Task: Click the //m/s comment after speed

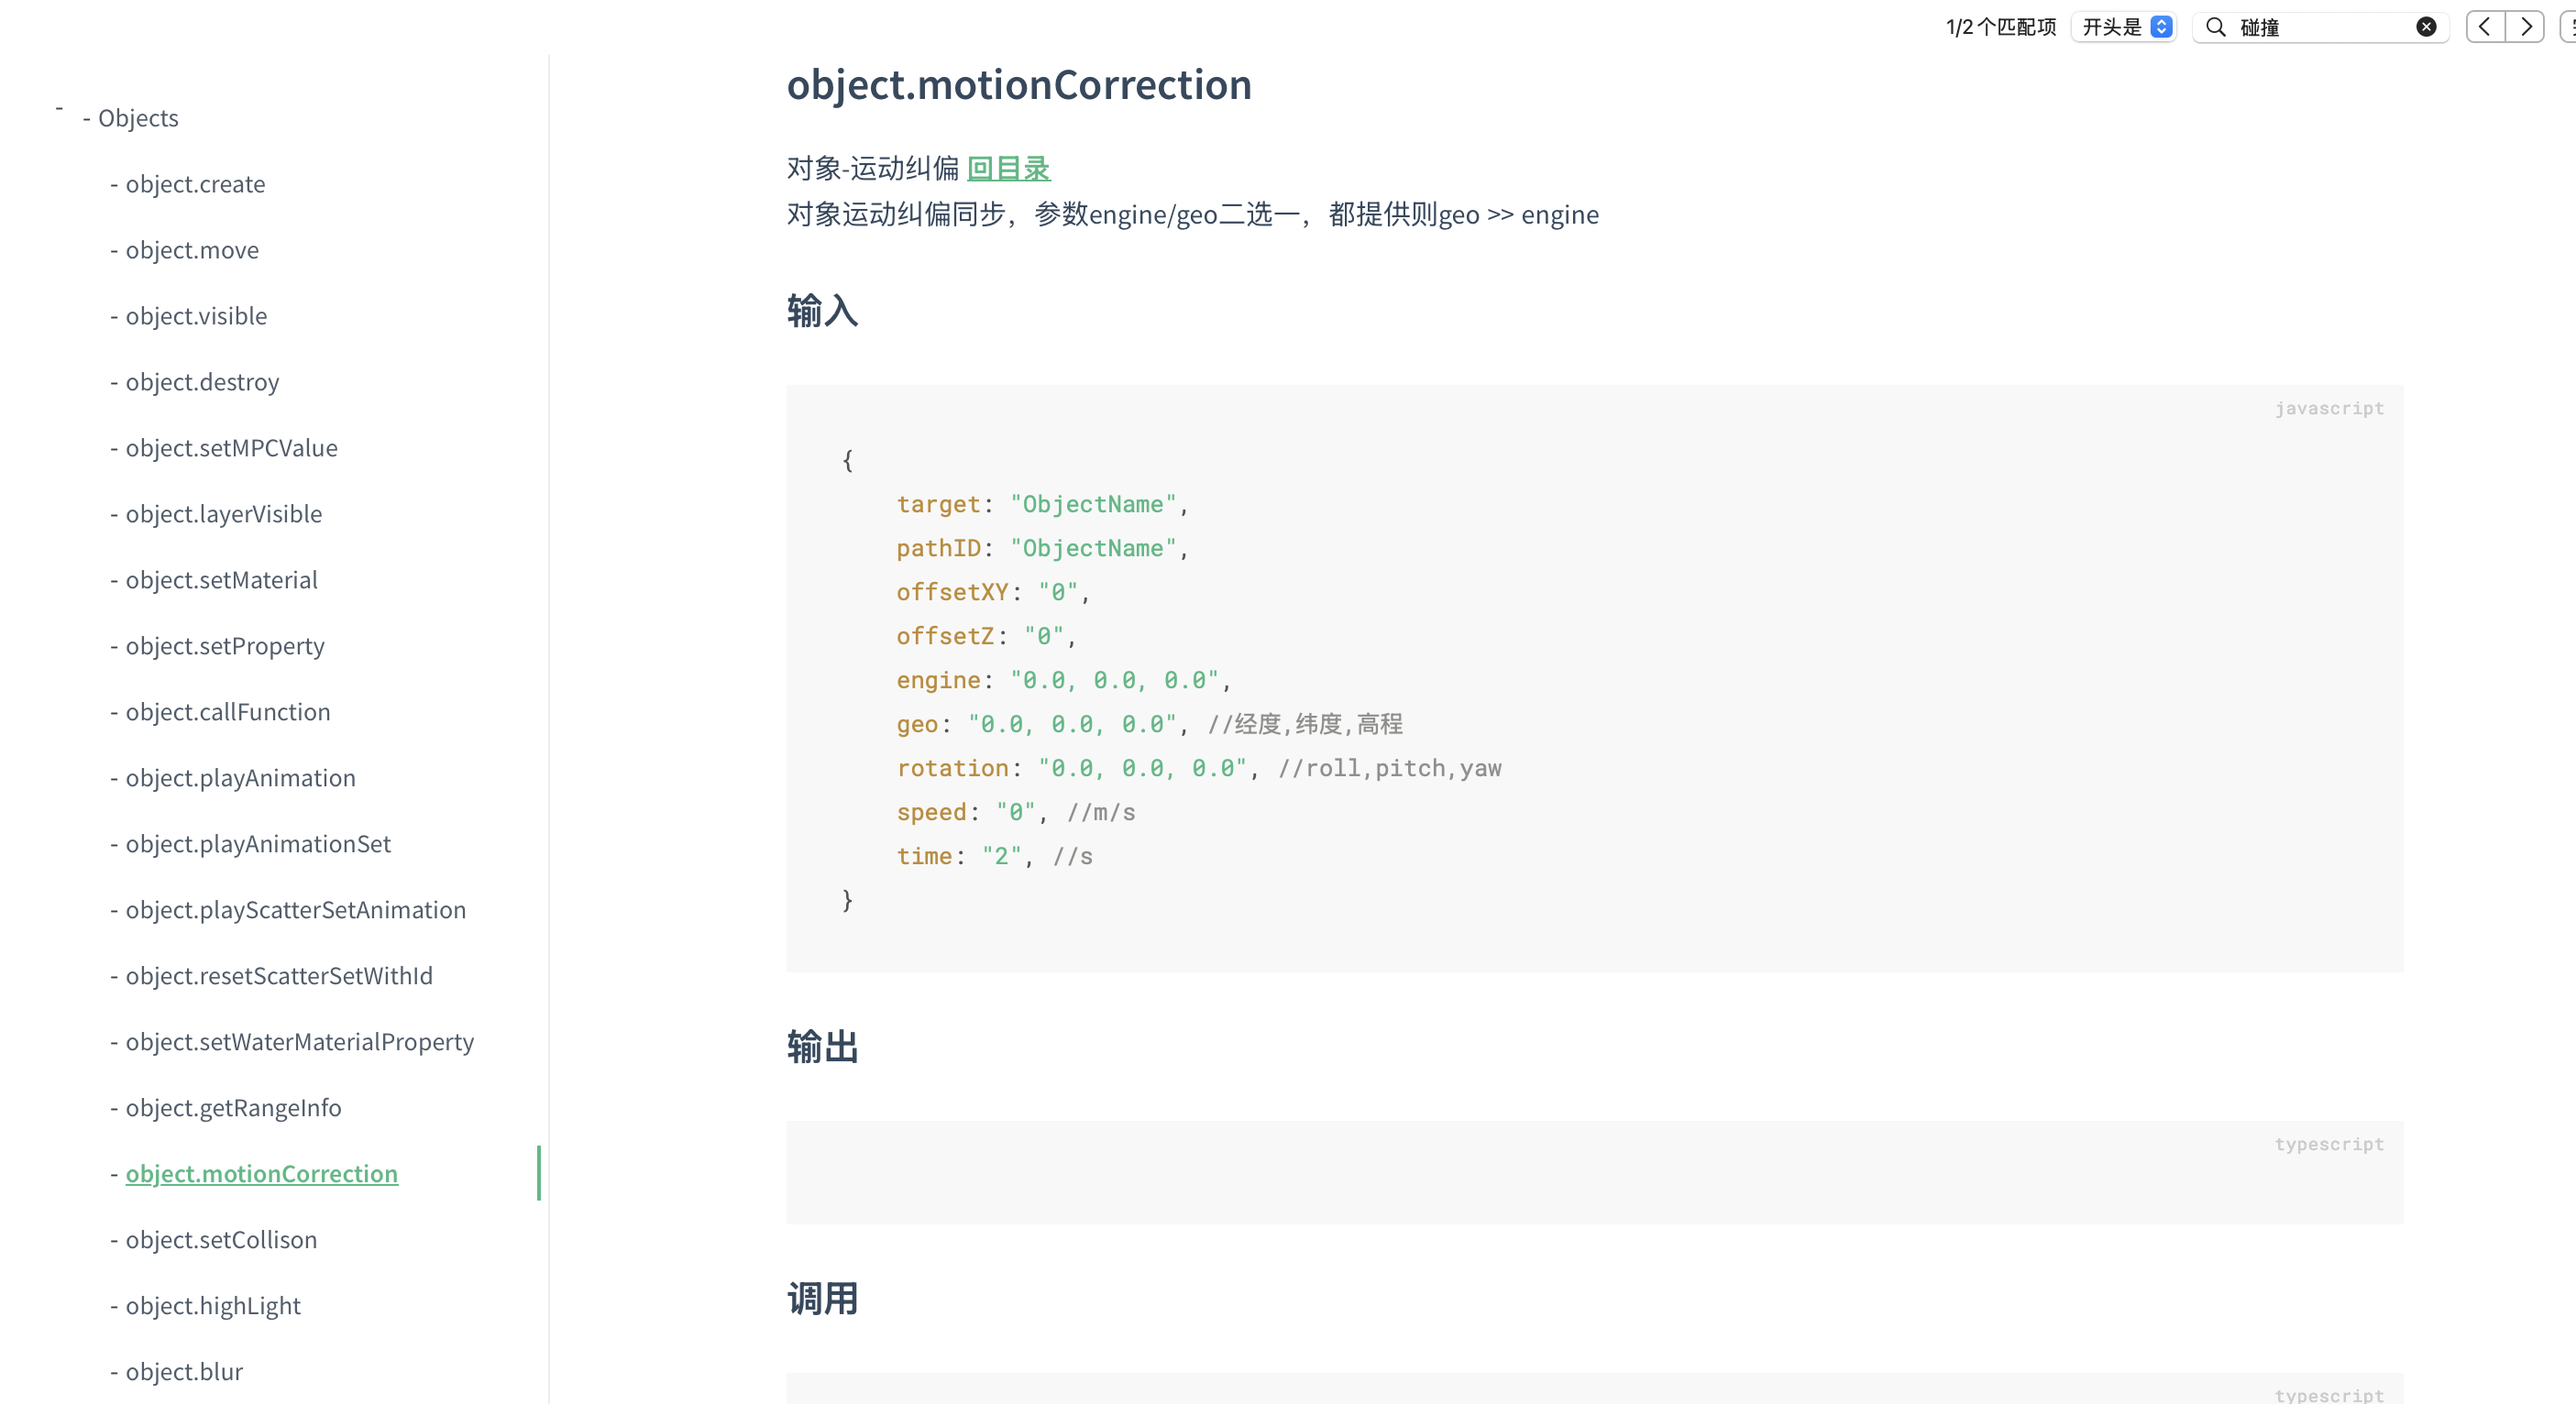Action: click(1101, 812)
